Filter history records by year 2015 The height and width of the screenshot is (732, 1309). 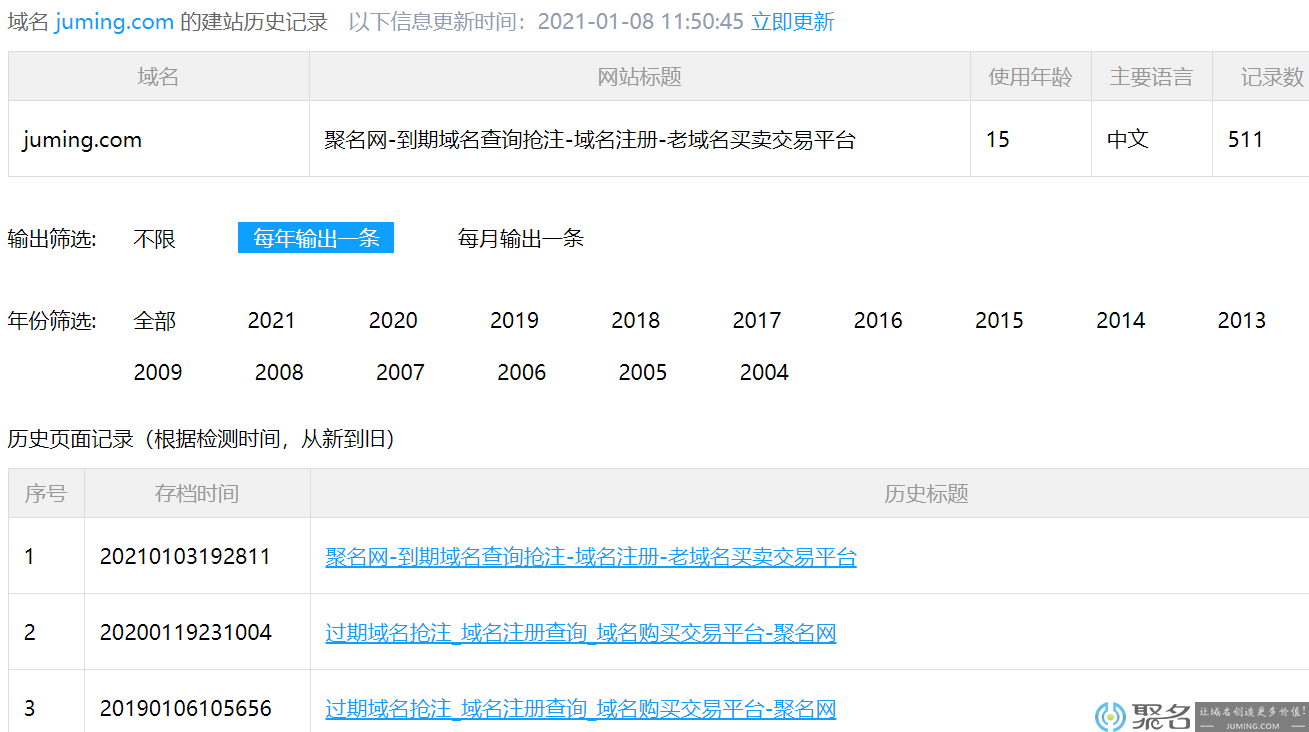(x=999, y=320)
